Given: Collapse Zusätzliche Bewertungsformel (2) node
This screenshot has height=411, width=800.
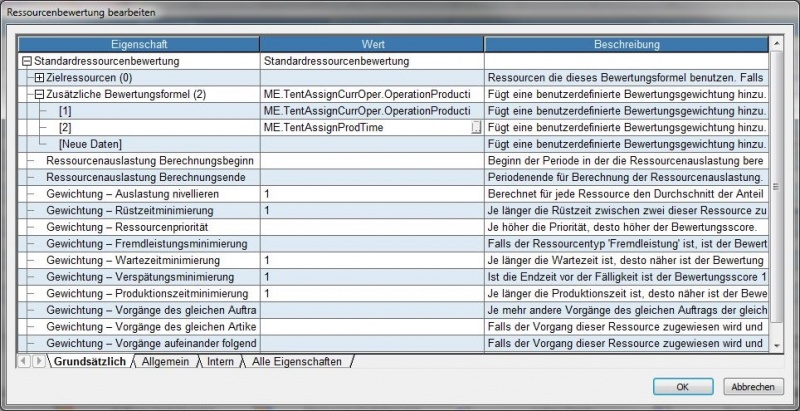Looking at the screenshot, I should tap(39, 94).
